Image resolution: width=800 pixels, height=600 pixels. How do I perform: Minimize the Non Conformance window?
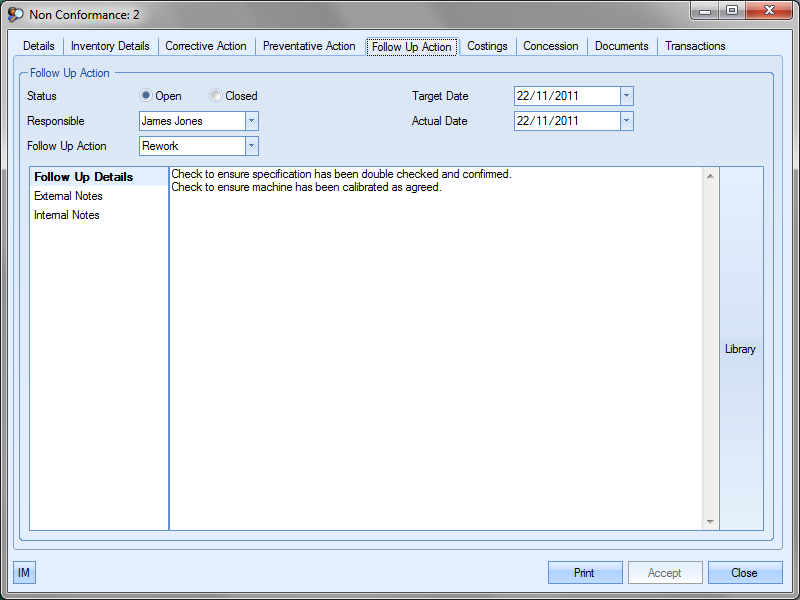pos(705,10)
